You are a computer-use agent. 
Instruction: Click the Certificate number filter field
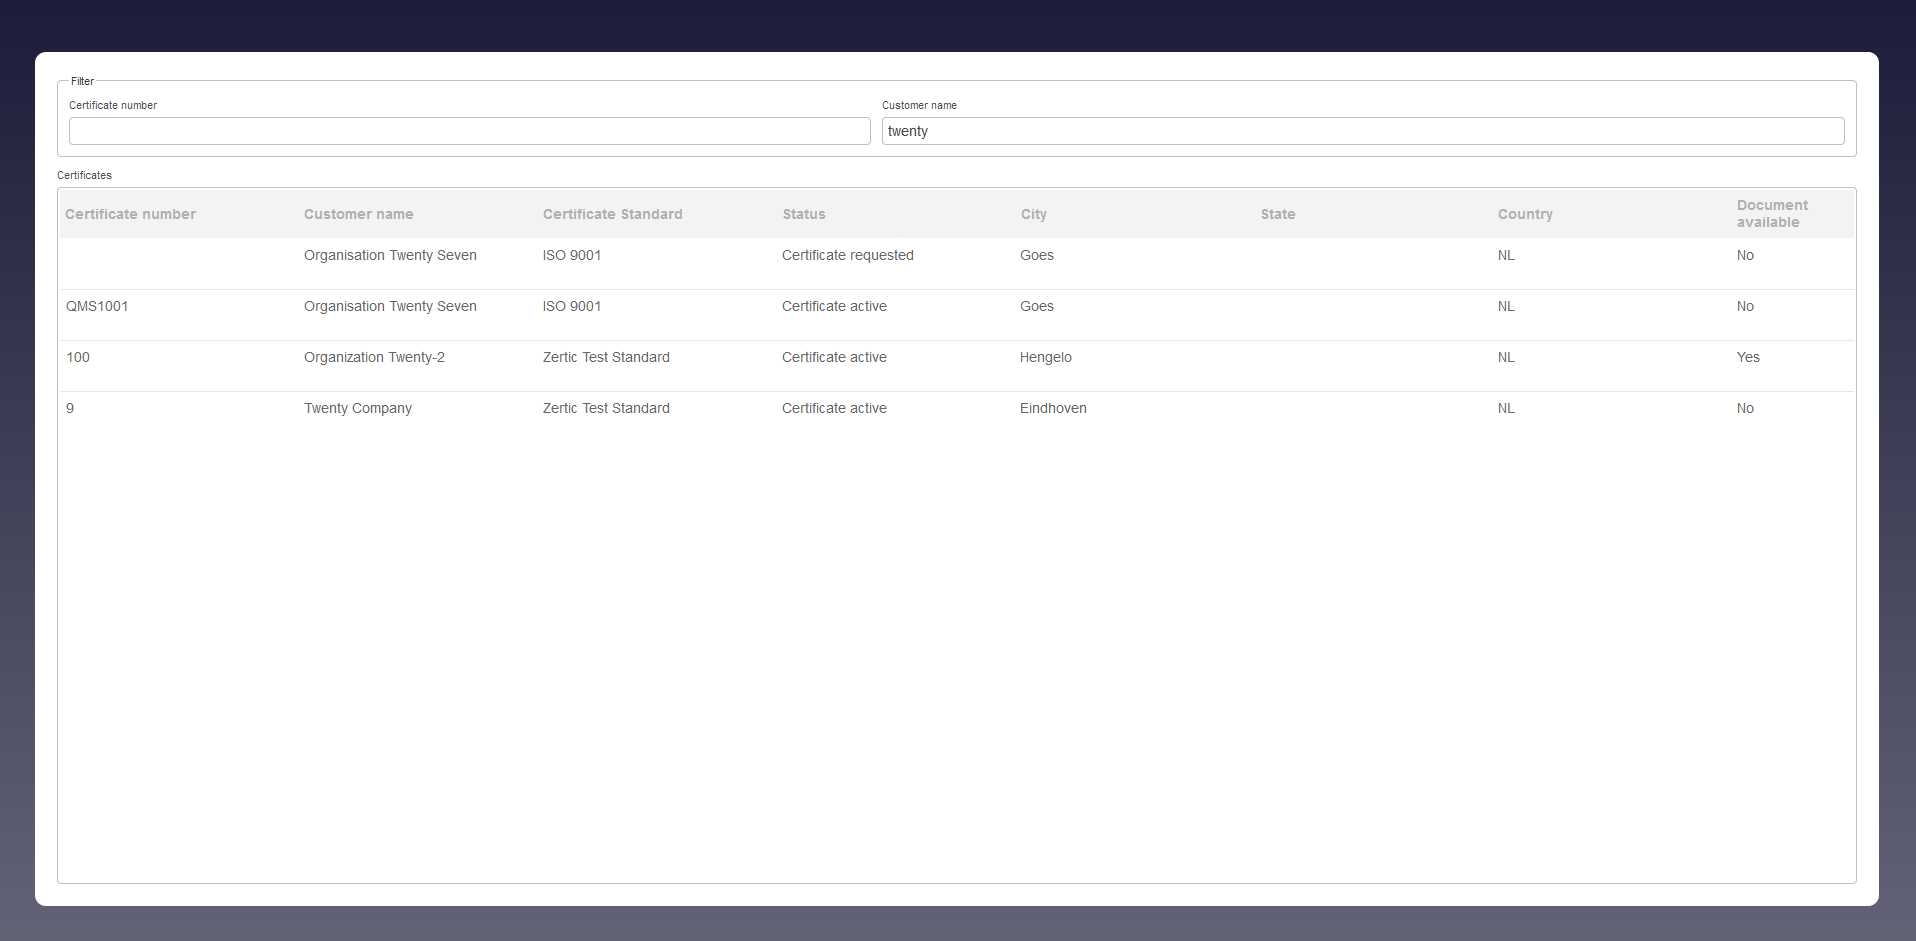point(469,131)
